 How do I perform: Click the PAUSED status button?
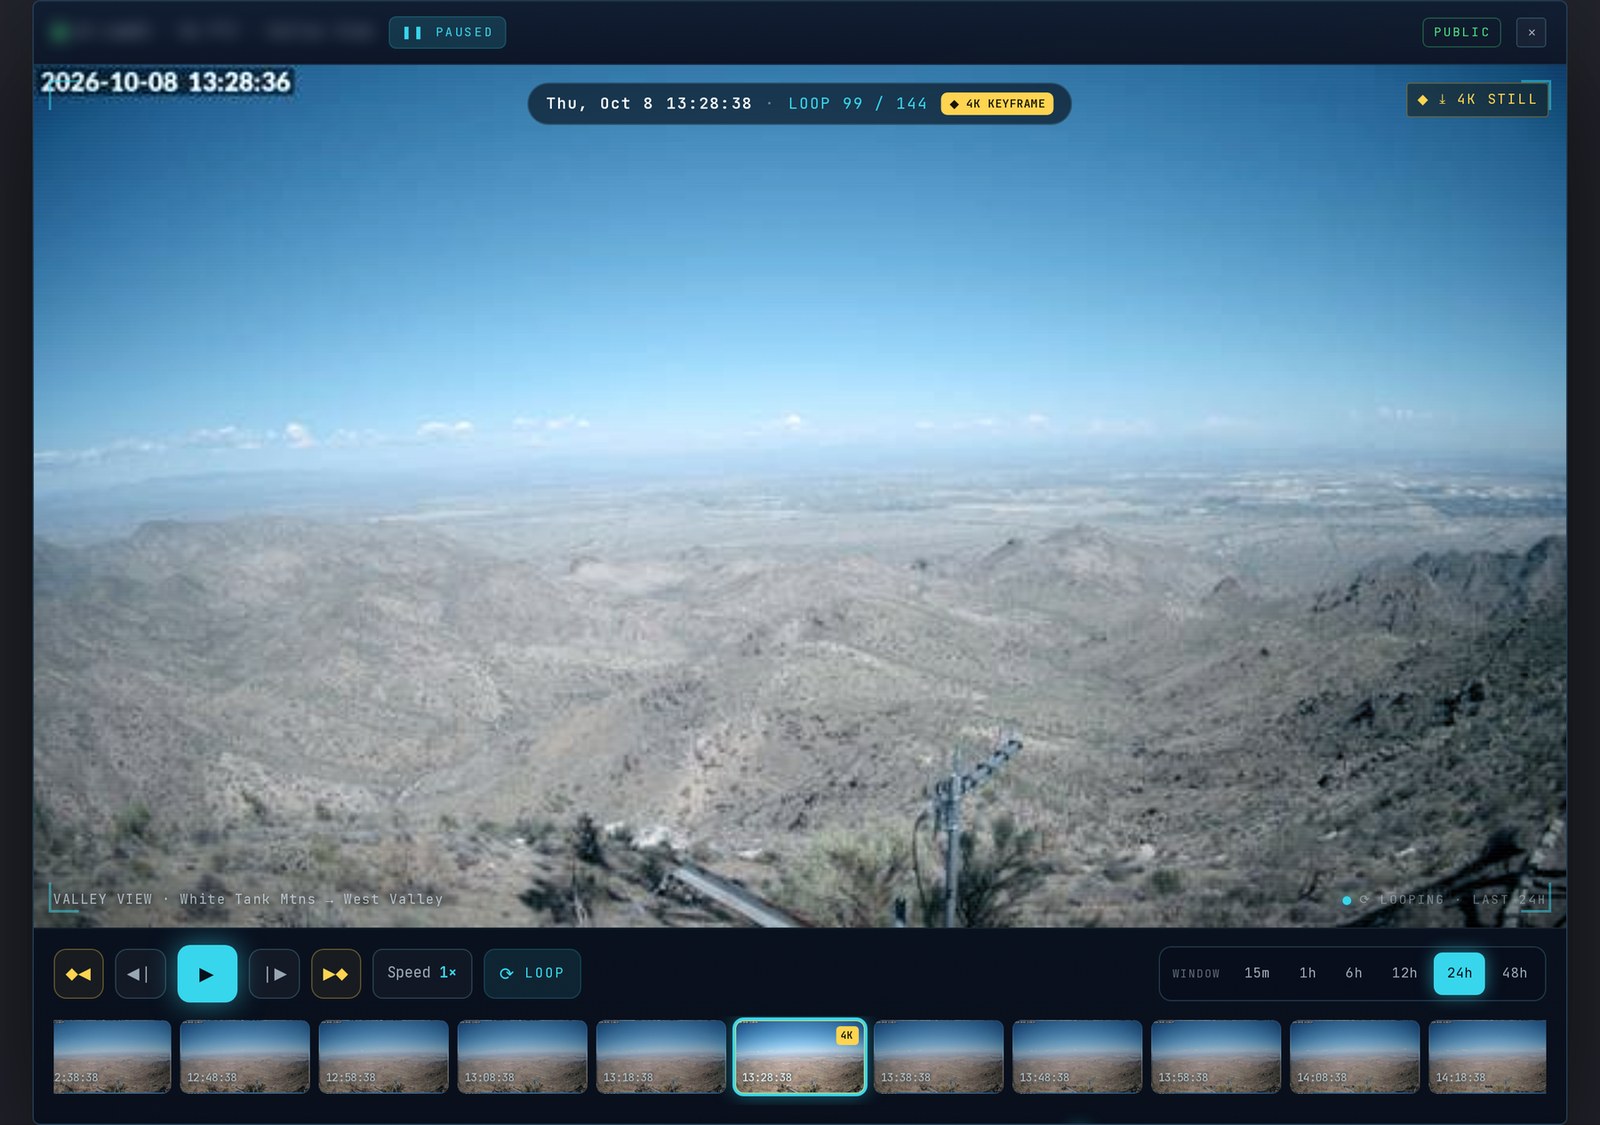[x=447, y=32]
